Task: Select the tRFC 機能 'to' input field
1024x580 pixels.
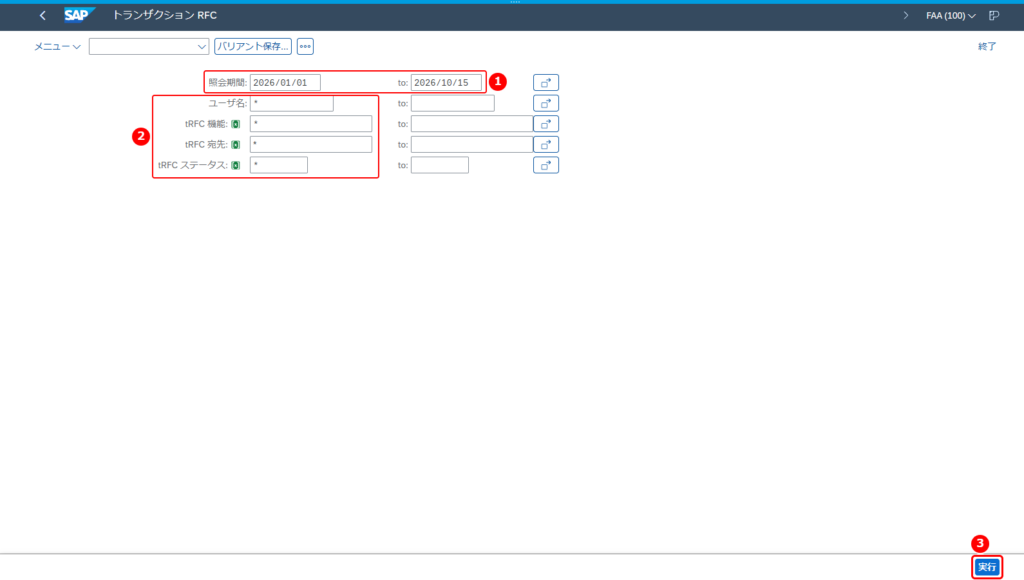Action: [x=472, y=123]
